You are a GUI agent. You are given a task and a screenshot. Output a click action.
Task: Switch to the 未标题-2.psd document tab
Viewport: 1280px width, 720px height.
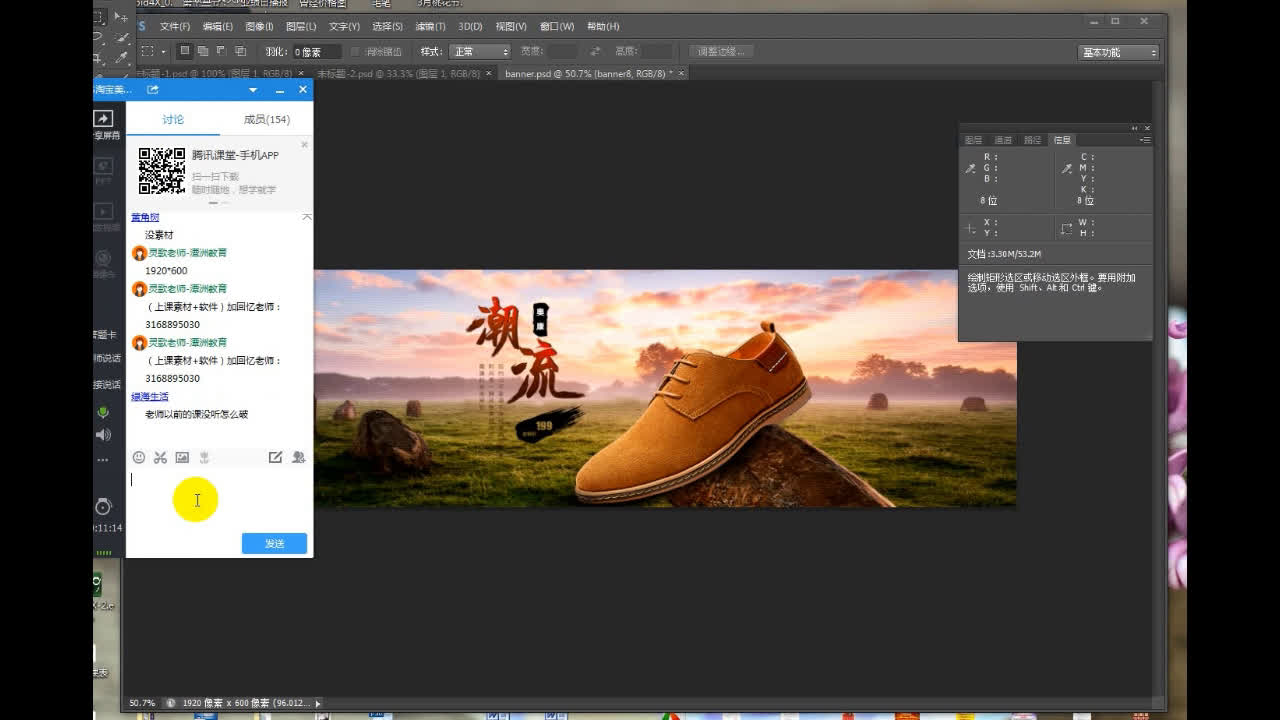pyautogui.click(x=398, y=73)
